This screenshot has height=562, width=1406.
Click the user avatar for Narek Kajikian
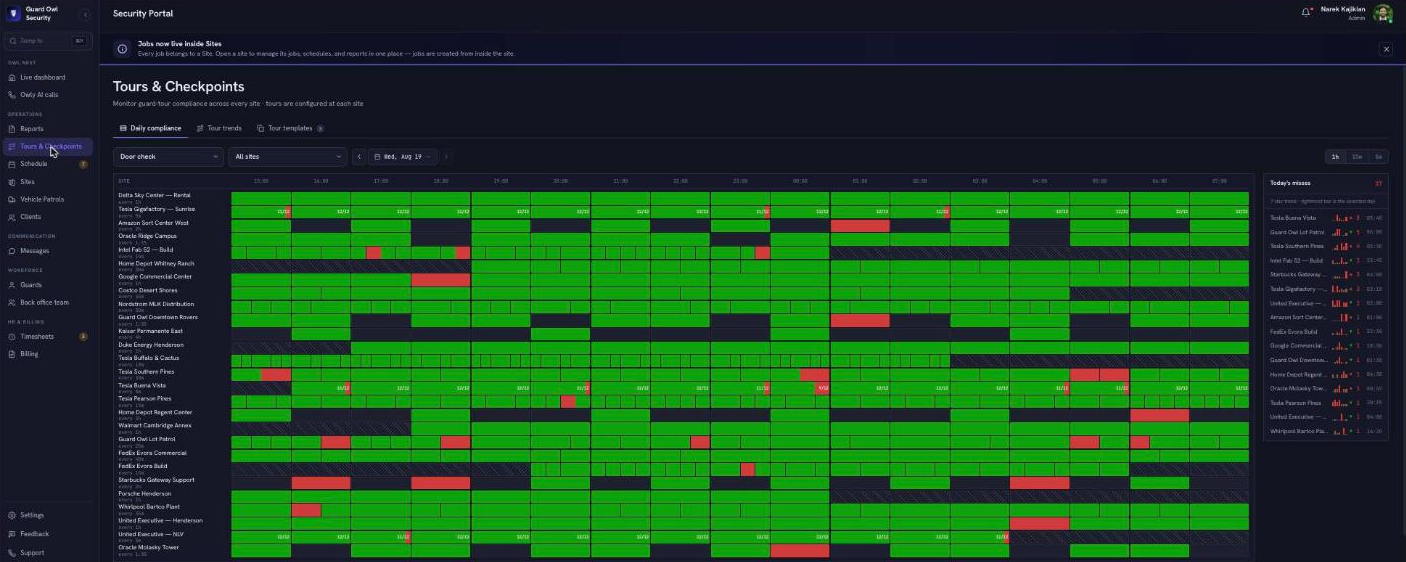click(x=1383, y=13)
